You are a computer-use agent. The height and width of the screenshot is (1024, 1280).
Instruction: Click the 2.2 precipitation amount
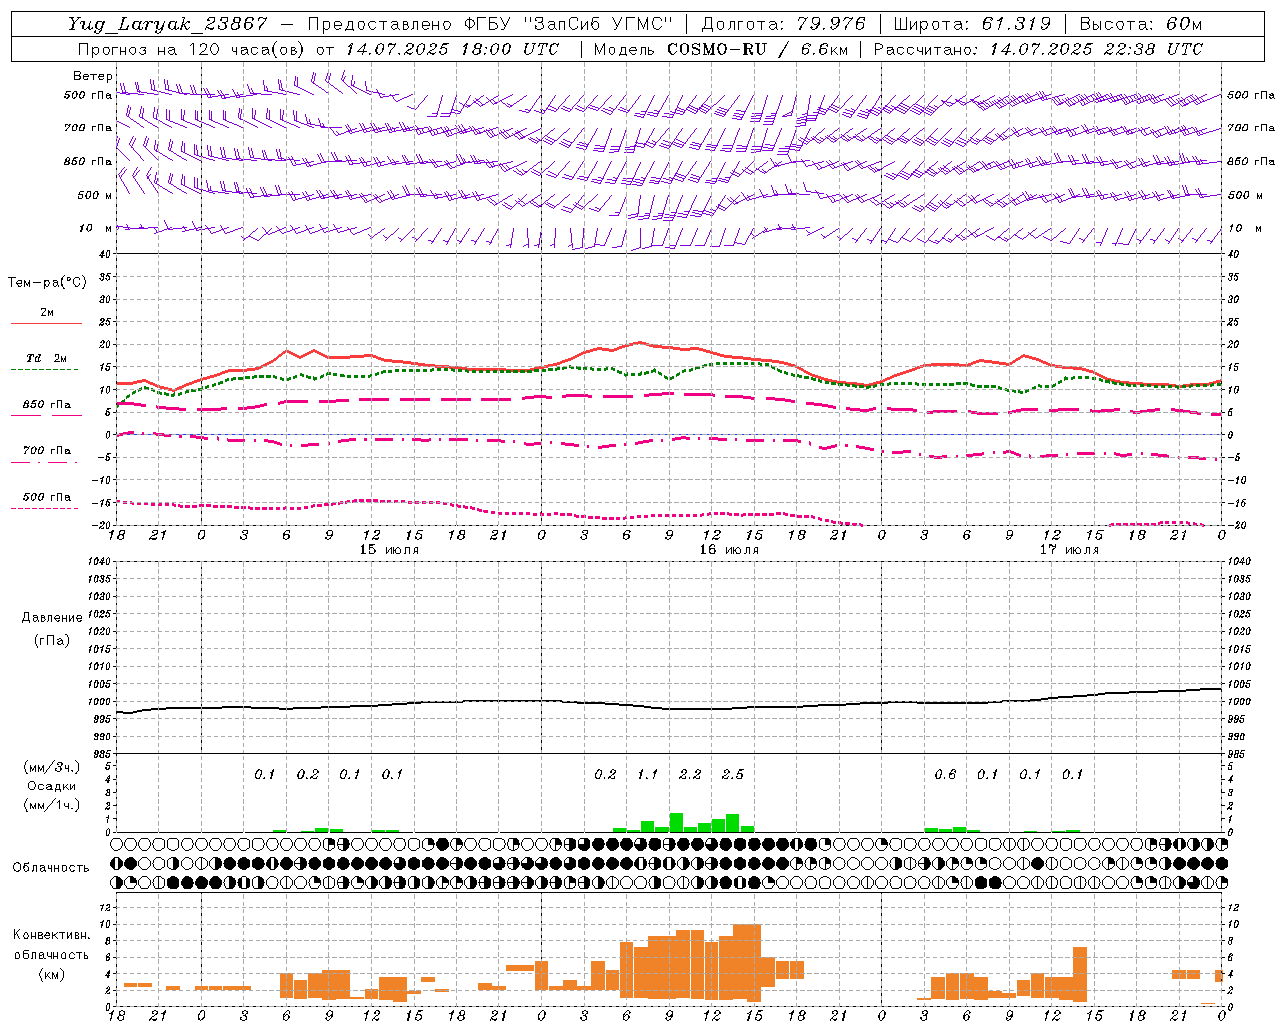click(690, 774)
